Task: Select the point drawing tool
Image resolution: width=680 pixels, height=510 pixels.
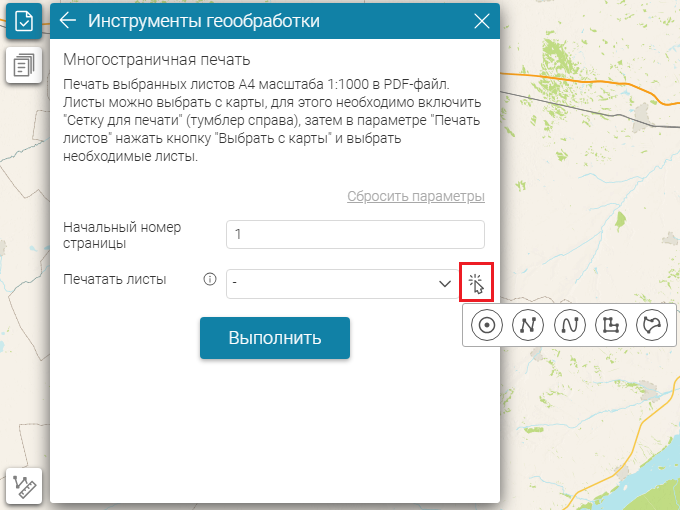Action: pyautogui.click(x=487, y=325)
